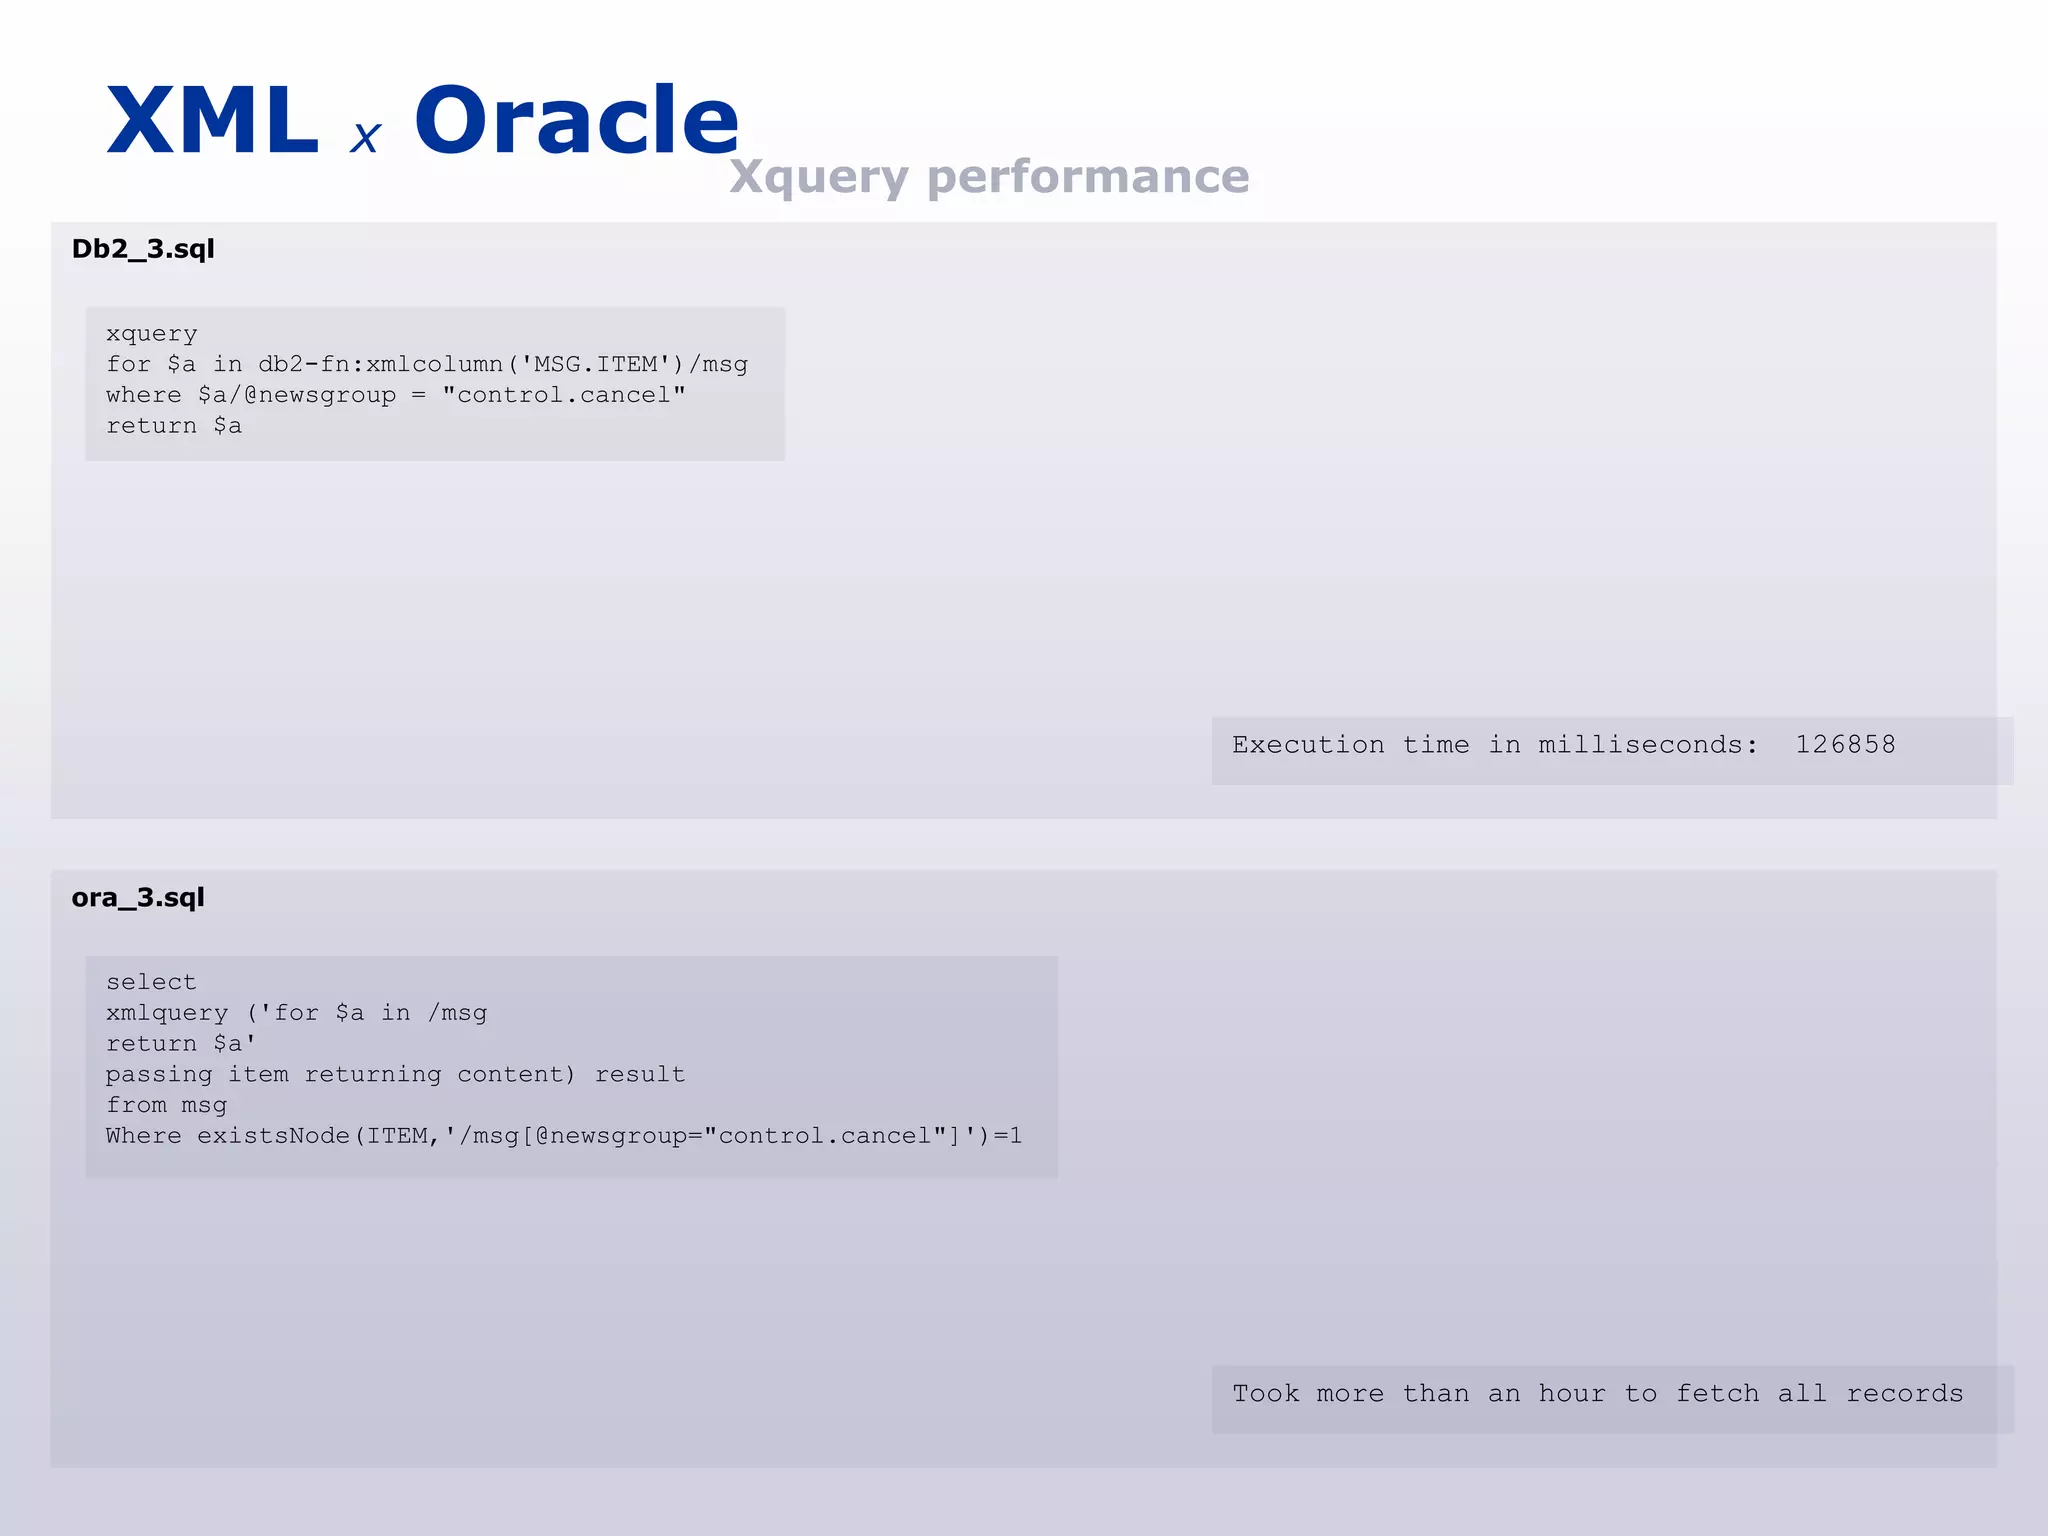Image resolution: width=2048 pixels, height=1536 pixels.
Task: Click the 'from msg' line
Action: click(166, 1105)
